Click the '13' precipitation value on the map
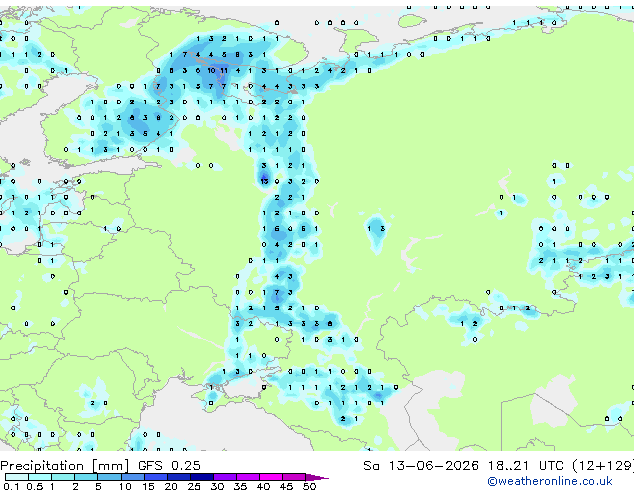The width and height of the screenshot is (634, 490). point(264,181)
